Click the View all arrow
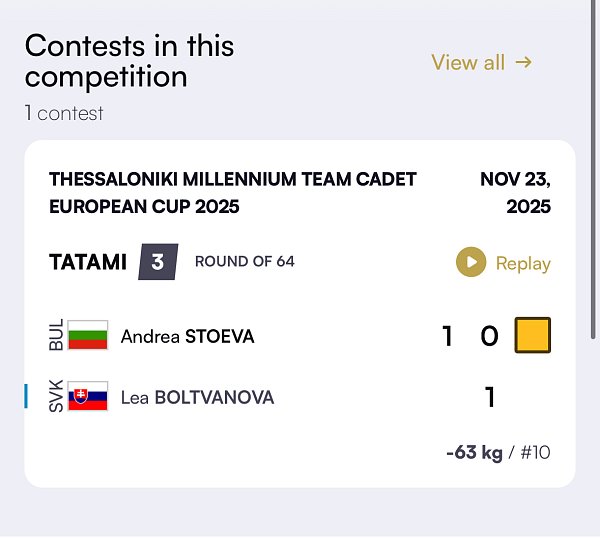Viewport: 600px width, 538px height. 523,62
